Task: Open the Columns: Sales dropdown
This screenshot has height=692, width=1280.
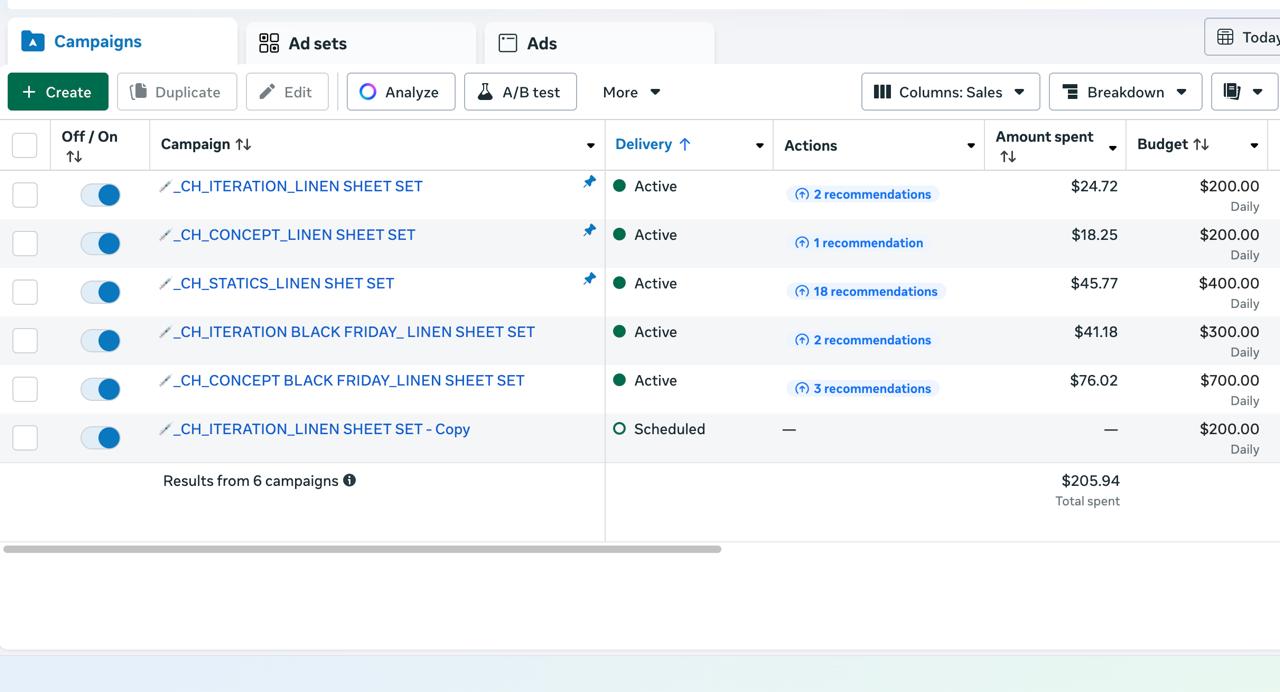Action: click(x=950, y=92)
